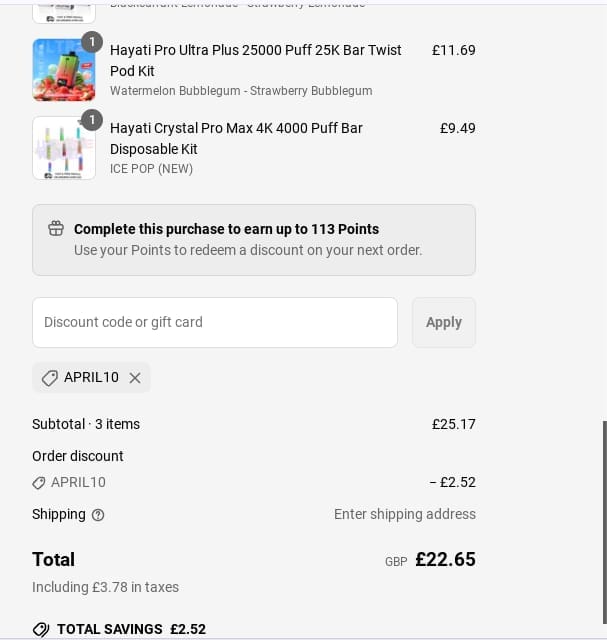Click the tag icon in APRIL10 chip
Viewport: 607px width, 640px height.
tap(50, 378)
